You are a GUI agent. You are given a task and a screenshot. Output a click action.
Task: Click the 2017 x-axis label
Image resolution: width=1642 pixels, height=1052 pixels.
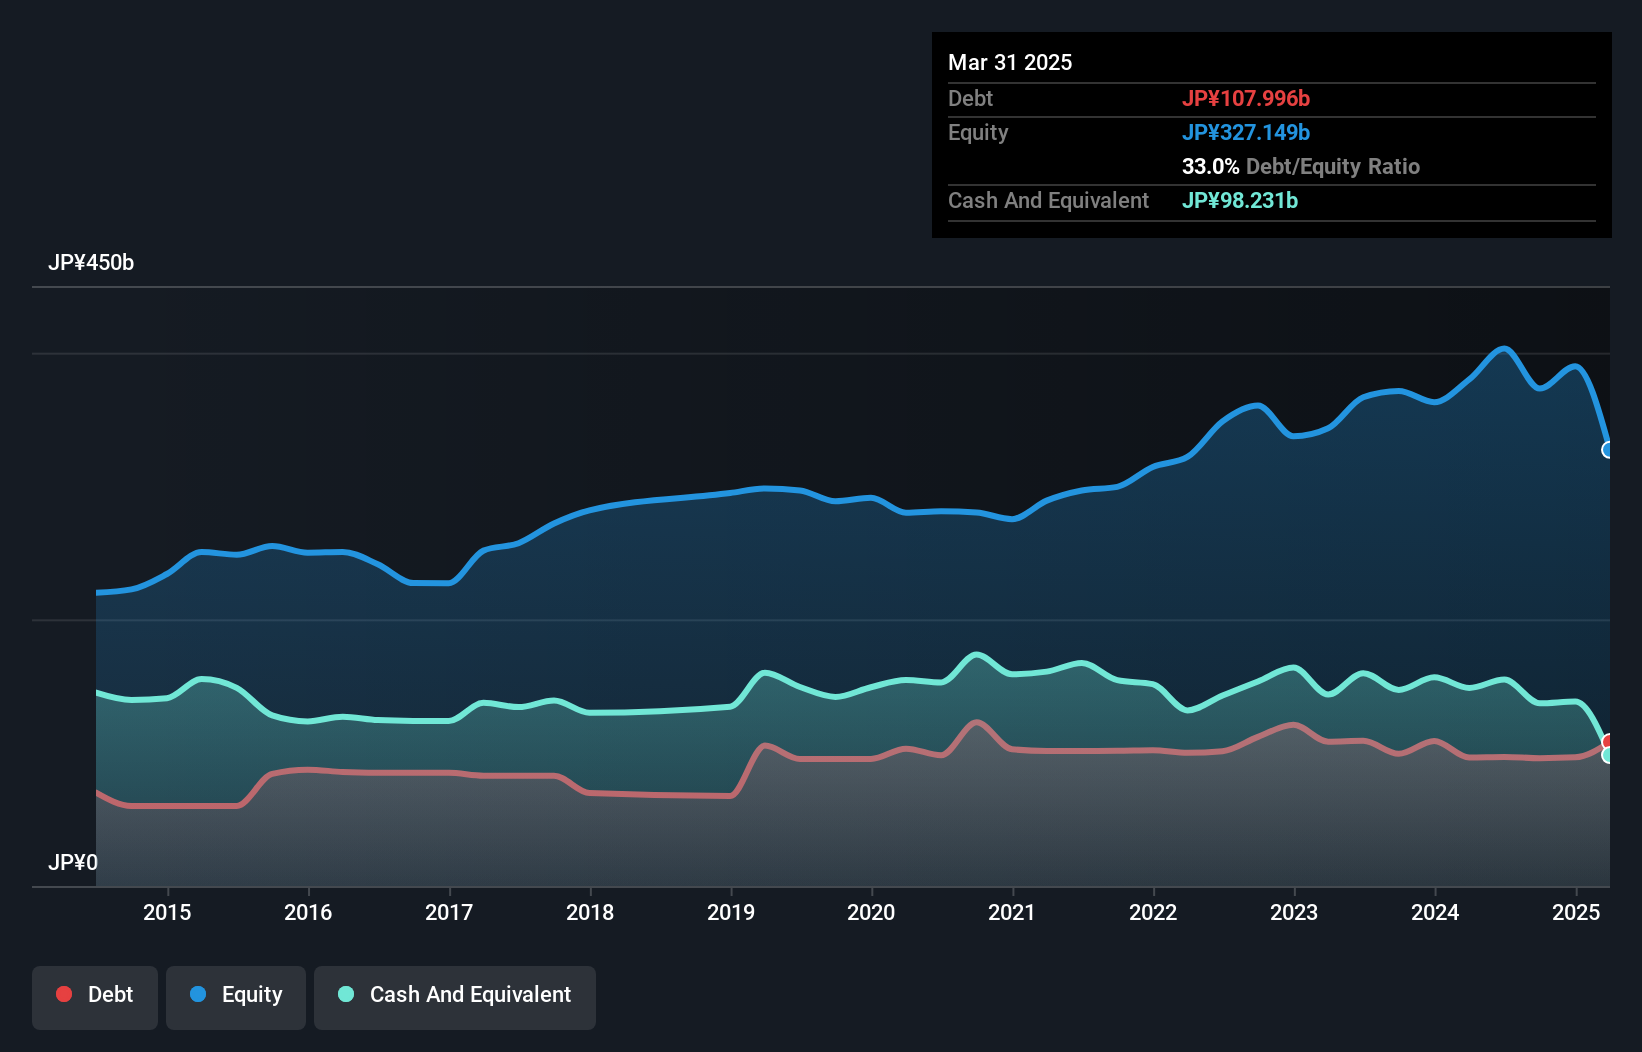coord(449,912)
